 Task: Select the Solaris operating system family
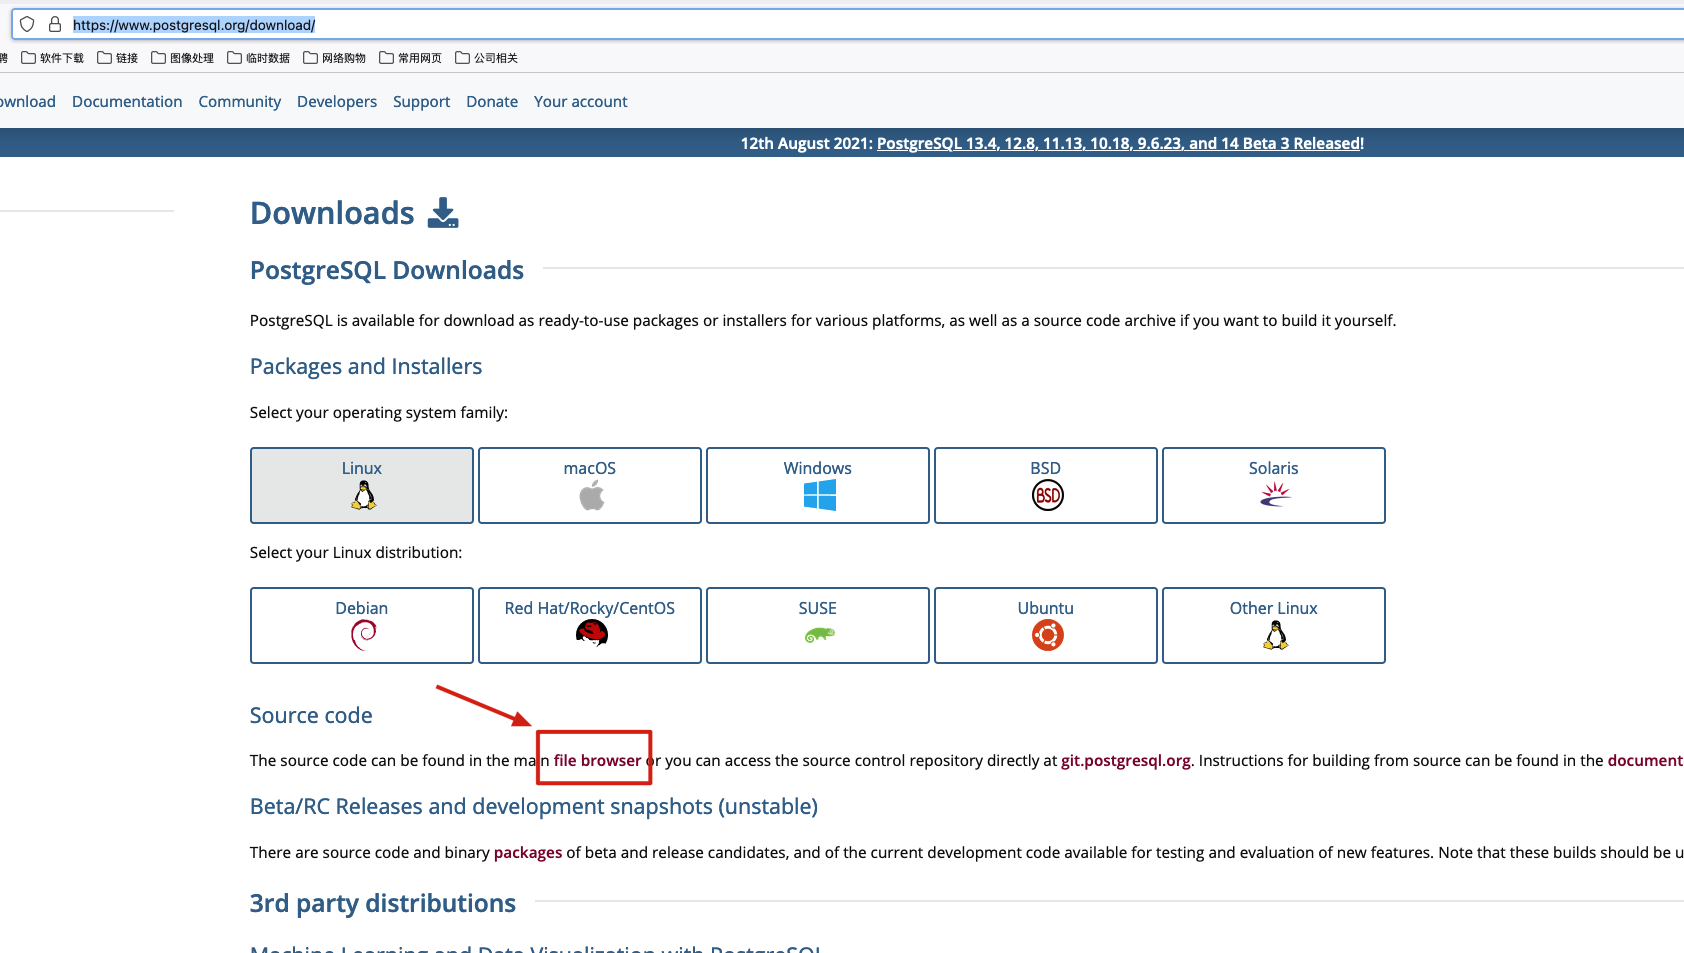(x=1274, y=485)
